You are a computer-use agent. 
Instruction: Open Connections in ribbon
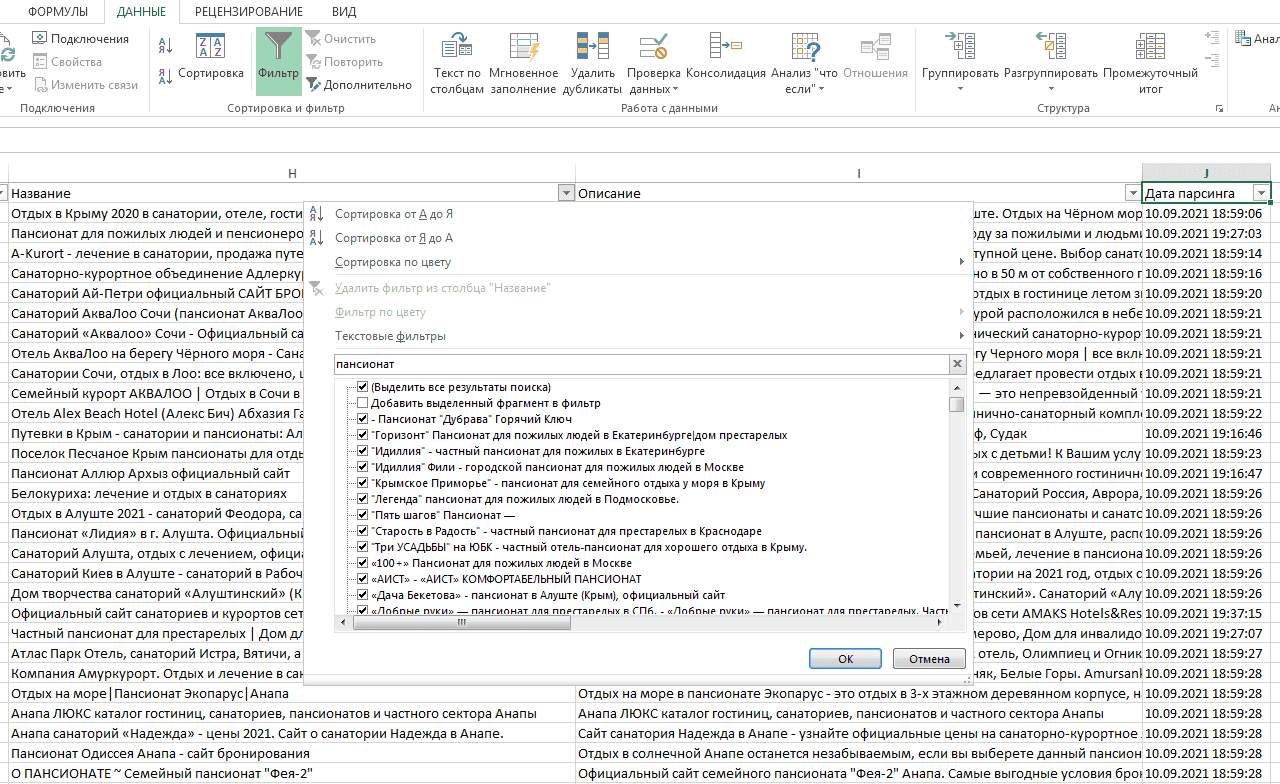[x=80, y=39]
